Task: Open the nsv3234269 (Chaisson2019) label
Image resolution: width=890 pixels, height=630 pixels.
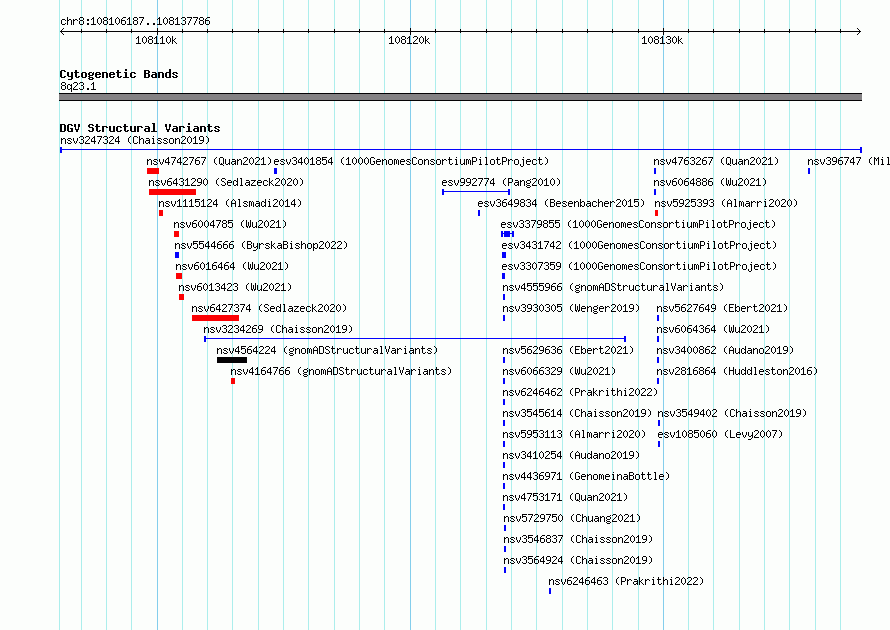Action: coord(278,329)
